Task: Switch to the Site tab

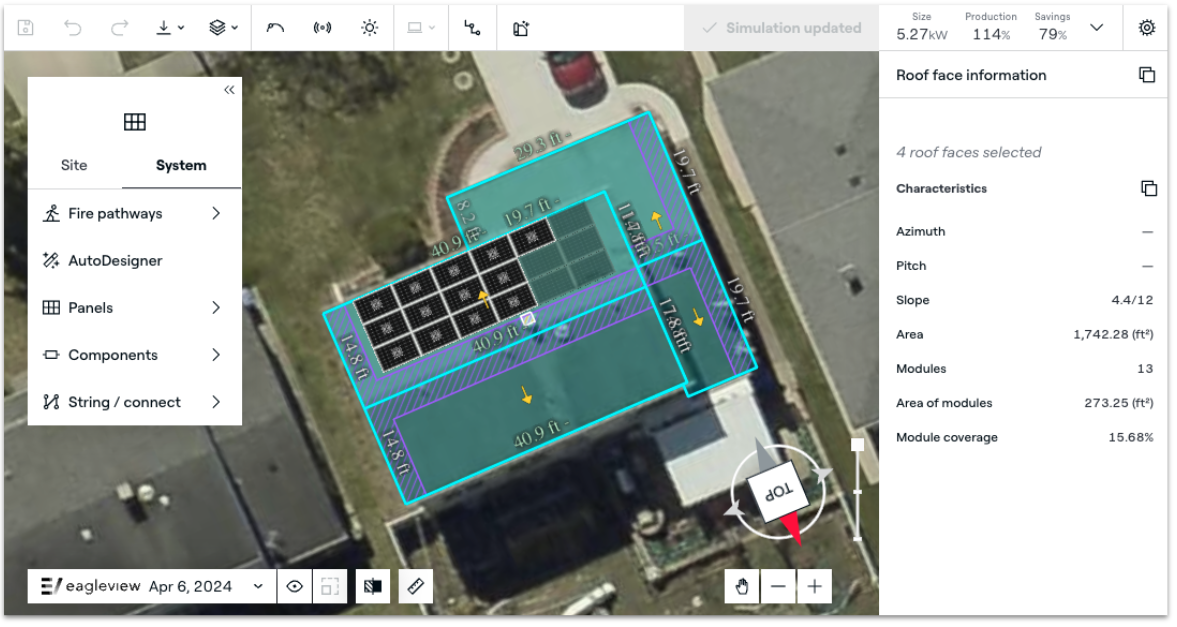Action: point(74,165)
